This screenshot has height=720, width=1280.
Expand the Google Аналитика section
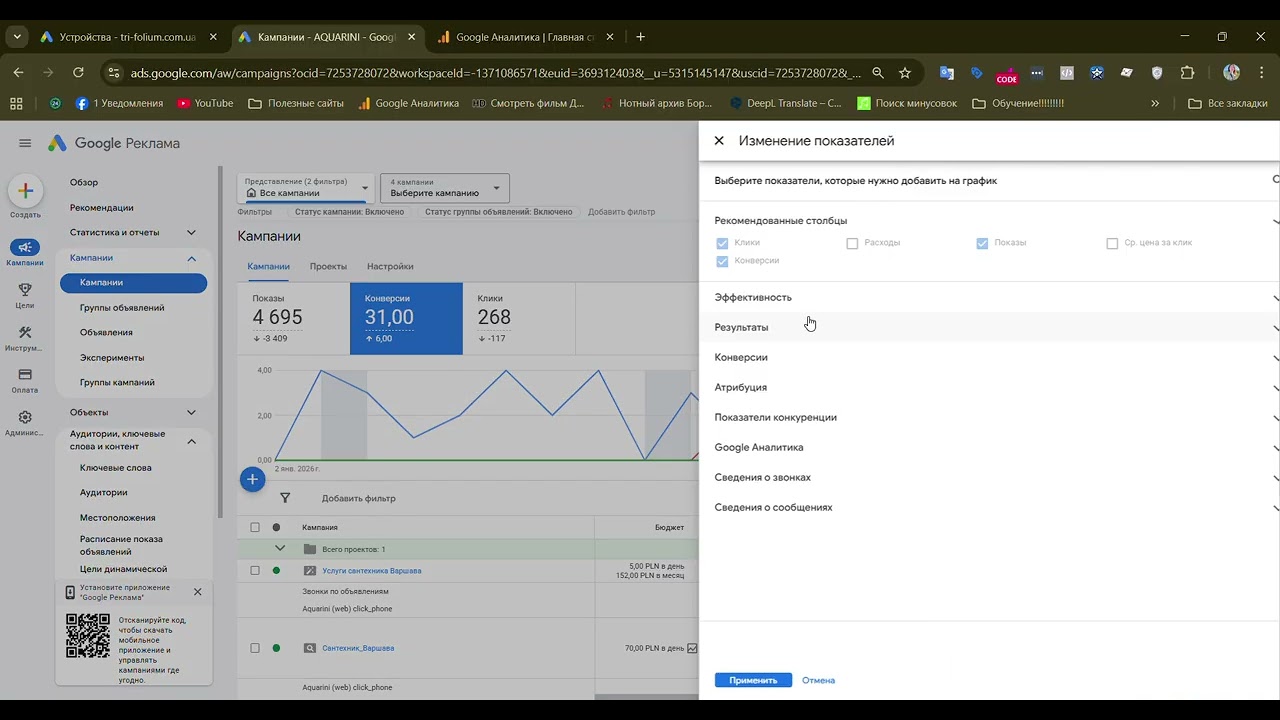point(990,447)
